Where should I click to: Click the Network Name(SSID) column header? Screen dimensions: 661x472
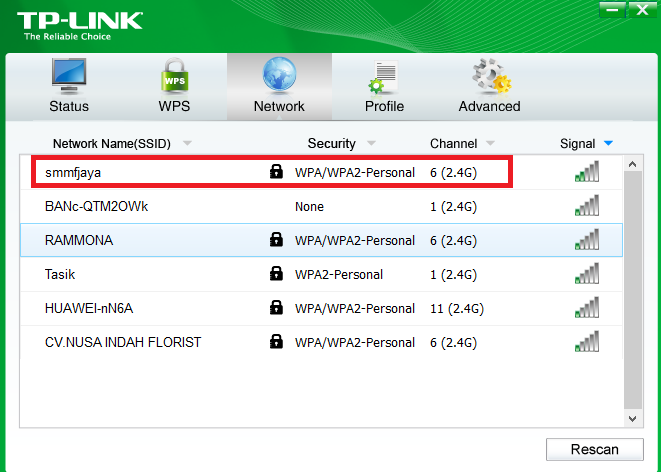point(112,144)
